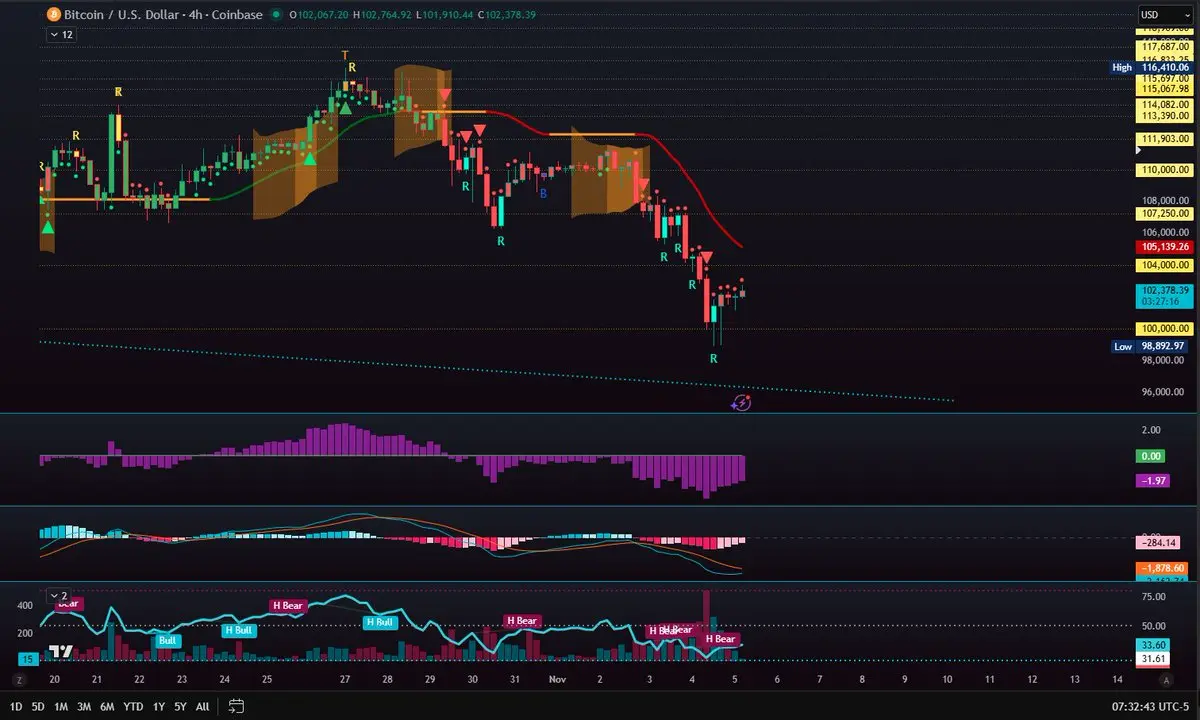This screenshot has height=720, width=1200.
Task: Click the timezone Z button on time axis
Action: point(18,679)
